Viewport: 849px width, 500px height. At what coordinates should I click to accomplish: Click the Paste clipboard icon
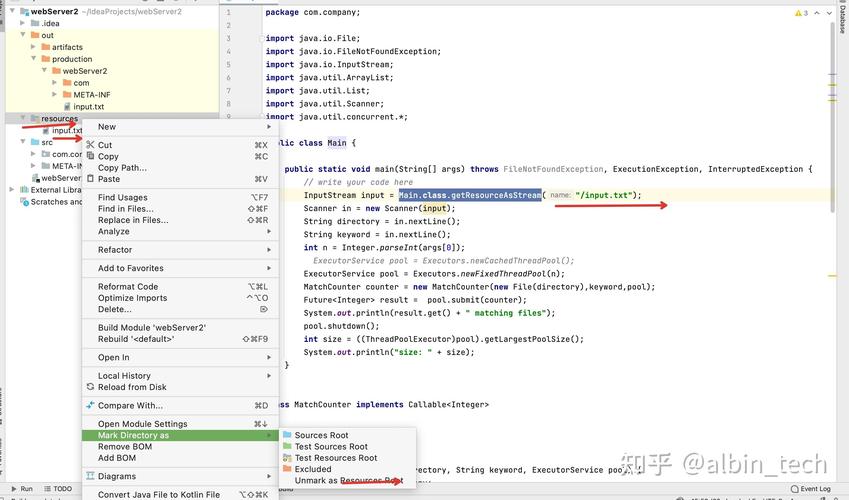[90, 178]
